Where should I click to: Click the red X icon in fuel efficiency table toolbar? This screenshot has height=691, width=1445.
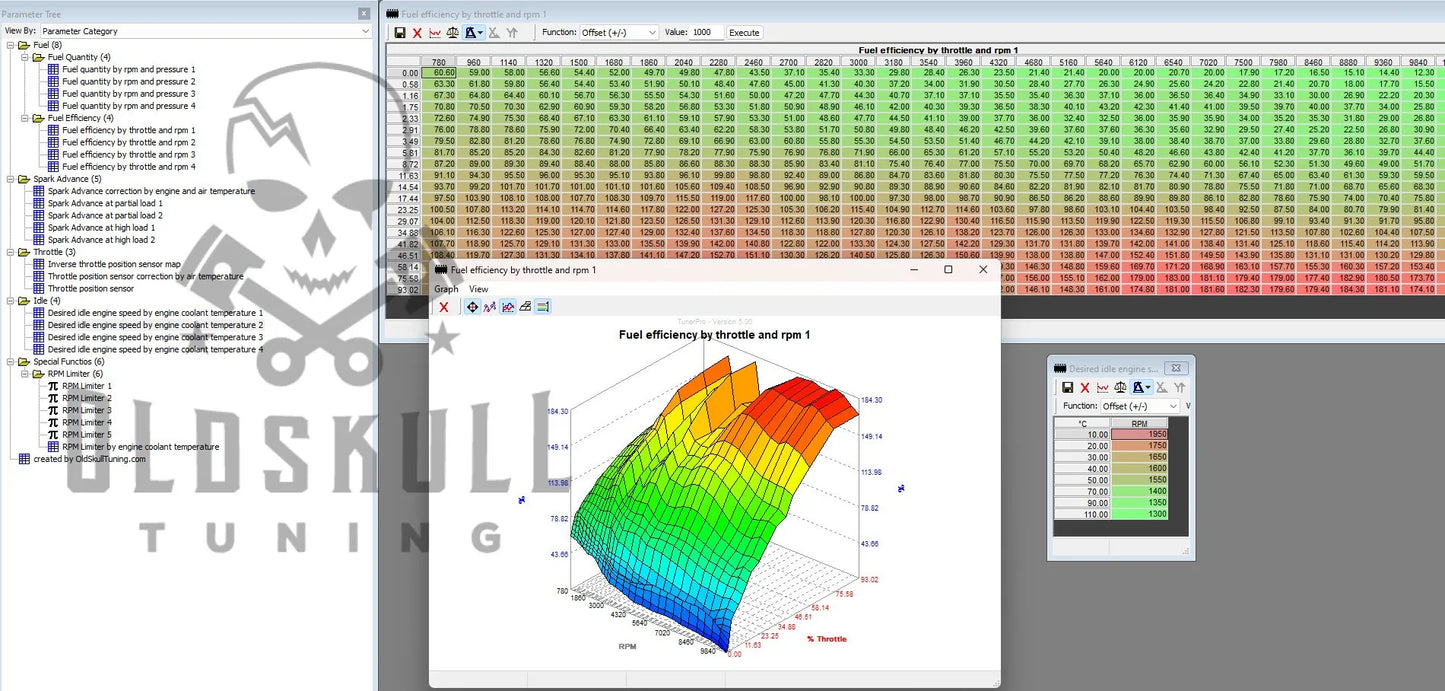[x=418, y=33]
